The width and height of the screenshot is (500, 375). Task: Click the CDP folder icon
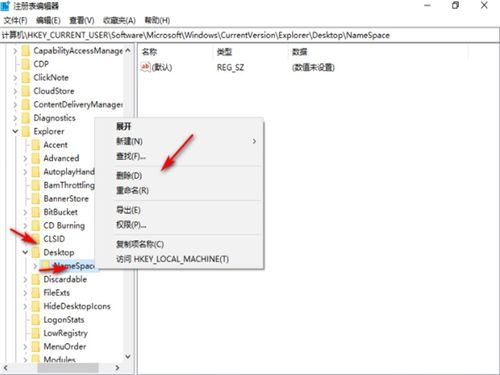pos(26,64)
